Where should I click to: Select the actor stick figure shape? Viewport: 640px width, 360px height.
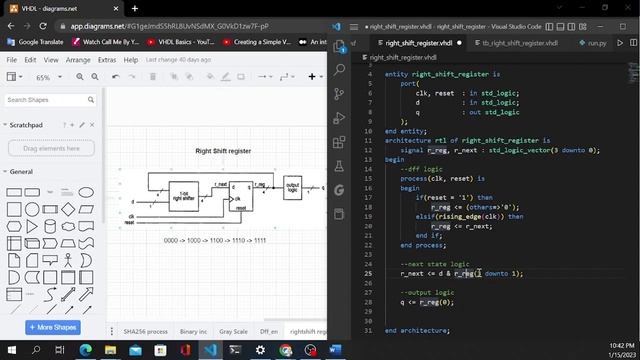coord(68,260)
